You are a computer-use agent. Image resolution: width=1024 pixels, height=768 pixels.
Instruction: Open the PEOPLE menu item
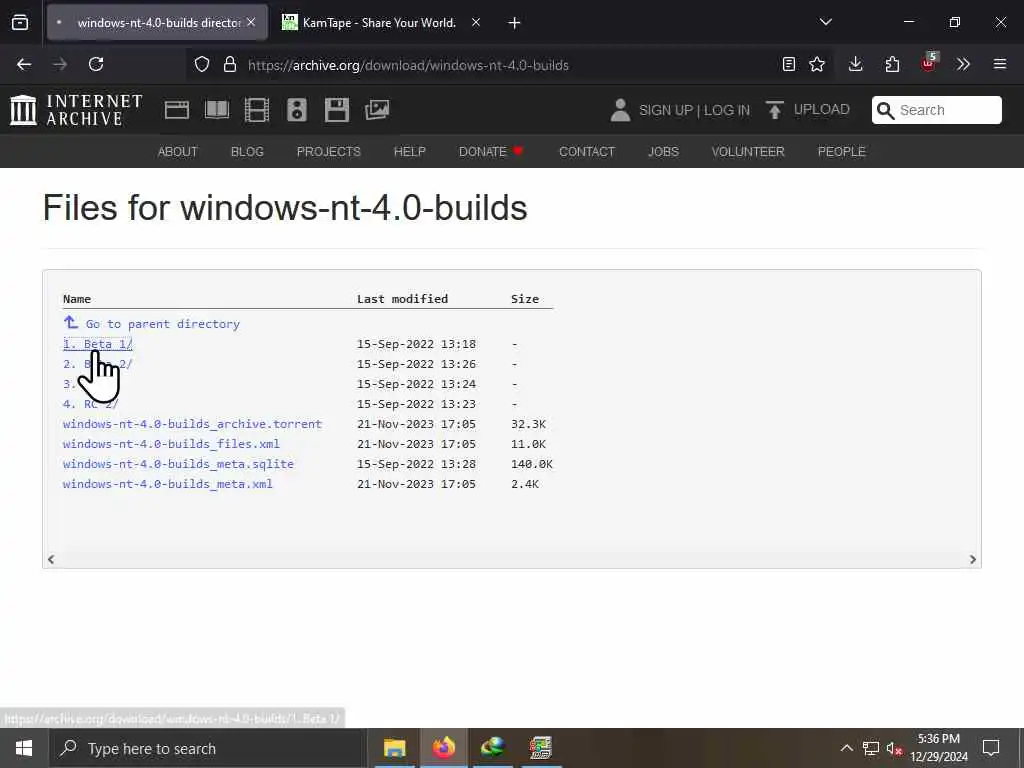point(842,152)
